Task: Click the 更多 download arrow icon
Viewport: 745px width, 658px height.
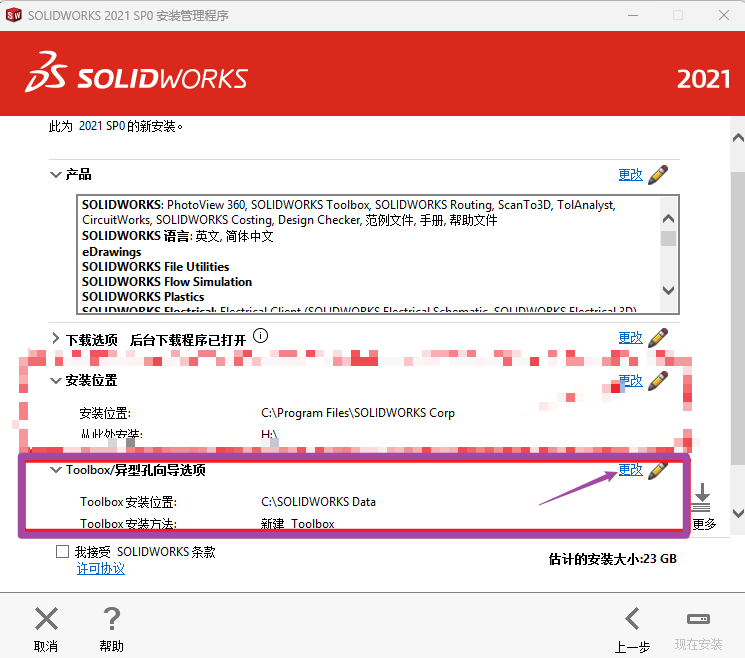Action: (x=702, y=497)
